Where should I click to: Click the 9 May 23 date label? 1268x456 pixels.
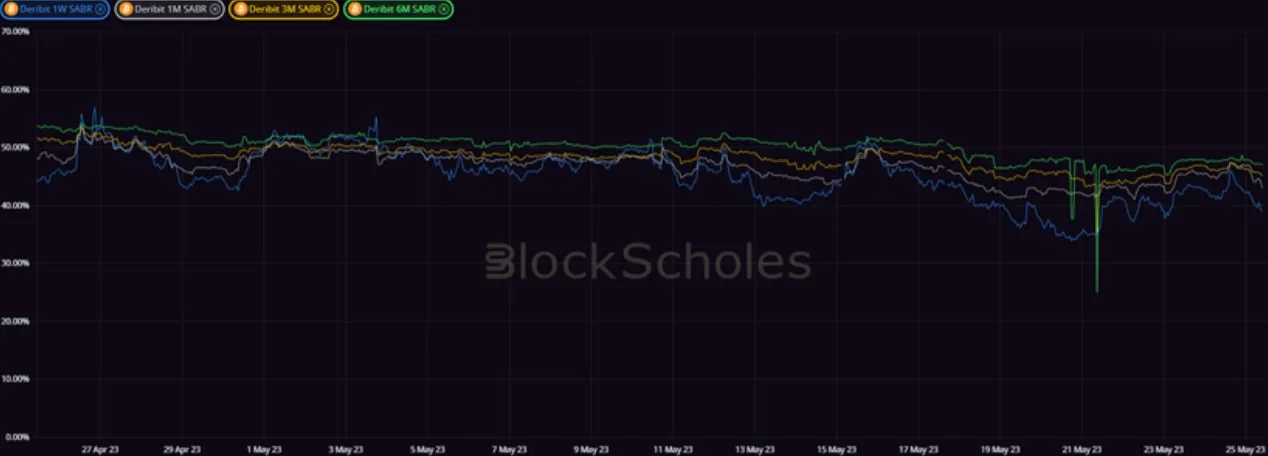pos(590,449)
